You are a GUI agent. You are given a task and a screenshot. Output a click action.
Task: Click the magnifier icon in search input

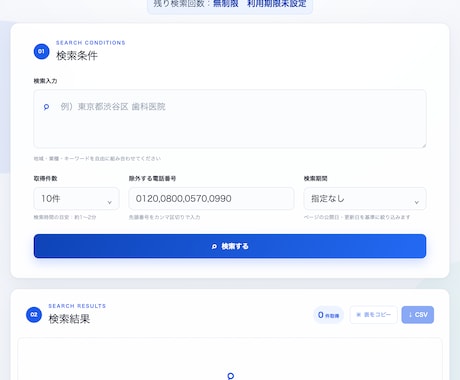[x=46, y=107]
